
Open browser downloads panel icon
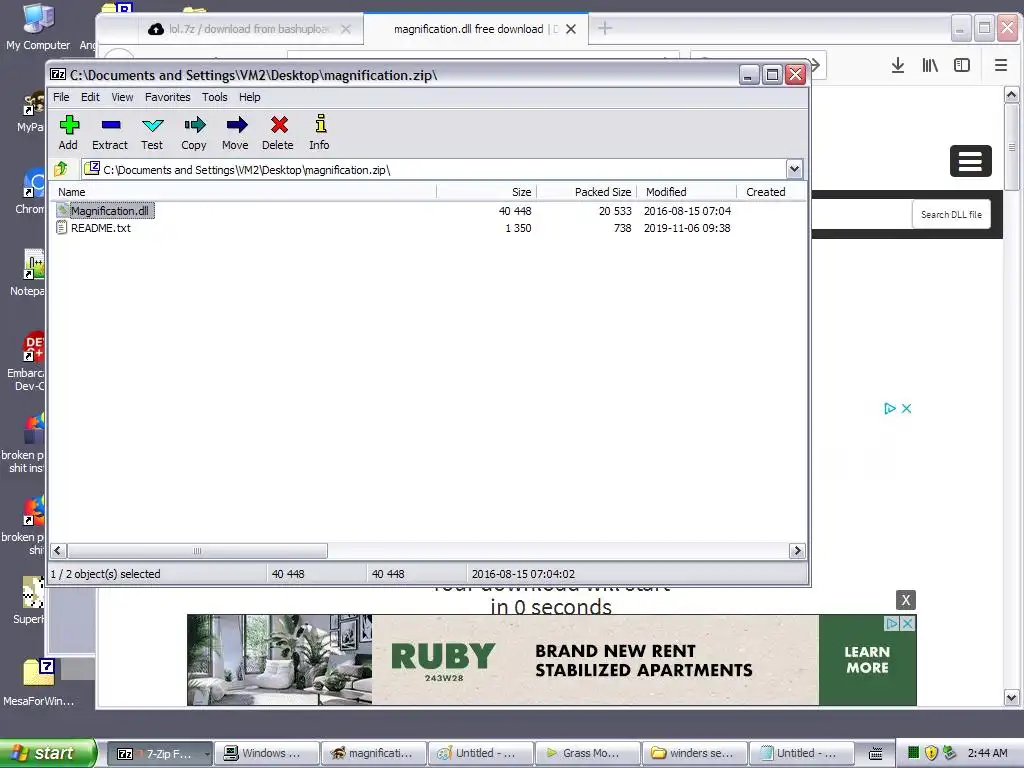click(x=898, y=65)
